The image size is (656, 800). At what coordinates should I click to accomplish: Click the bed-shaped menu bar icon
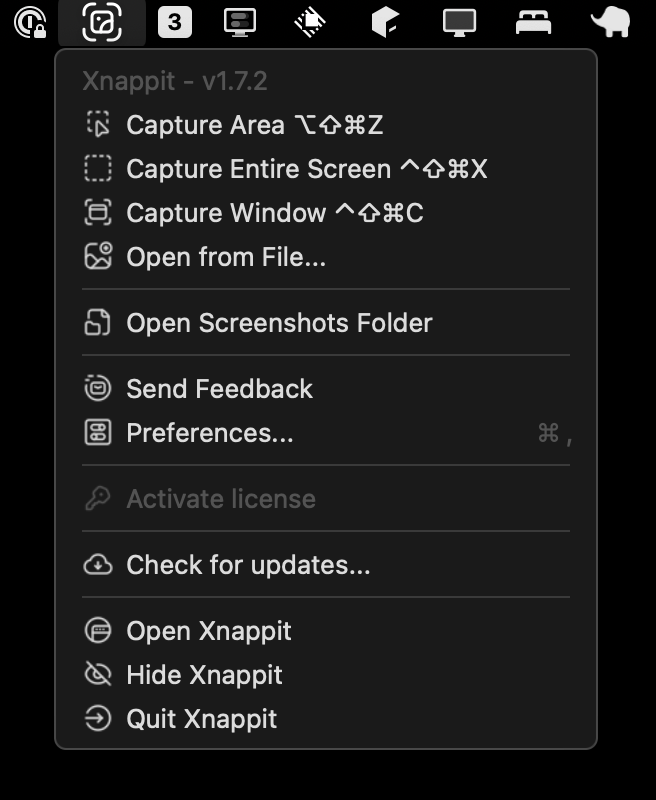(x=533, y=20)
